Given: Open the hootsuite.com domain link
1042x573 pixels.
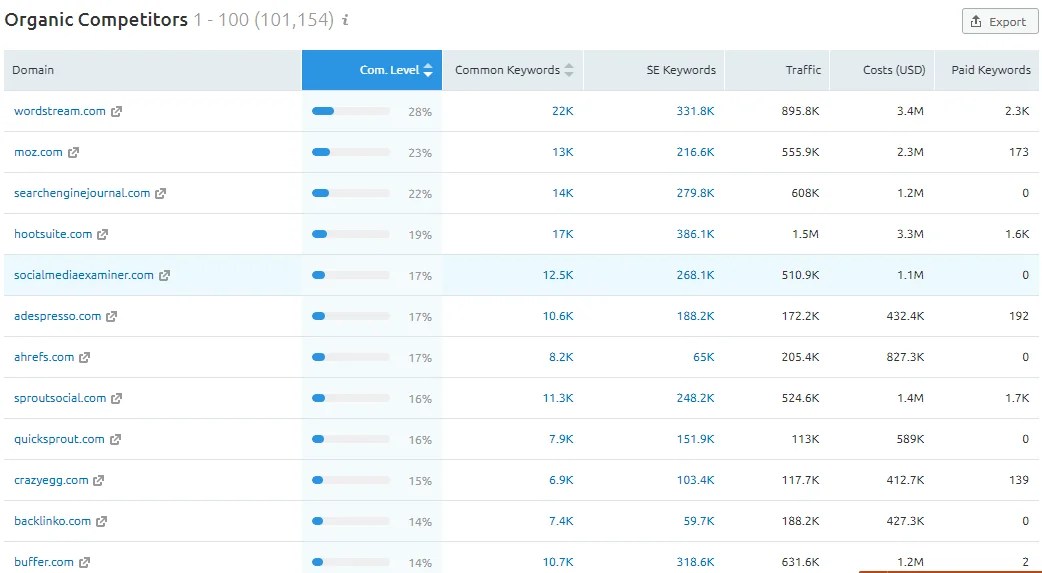Looking at the screenshot, I should pyautogui.click(x=53, y=234).
